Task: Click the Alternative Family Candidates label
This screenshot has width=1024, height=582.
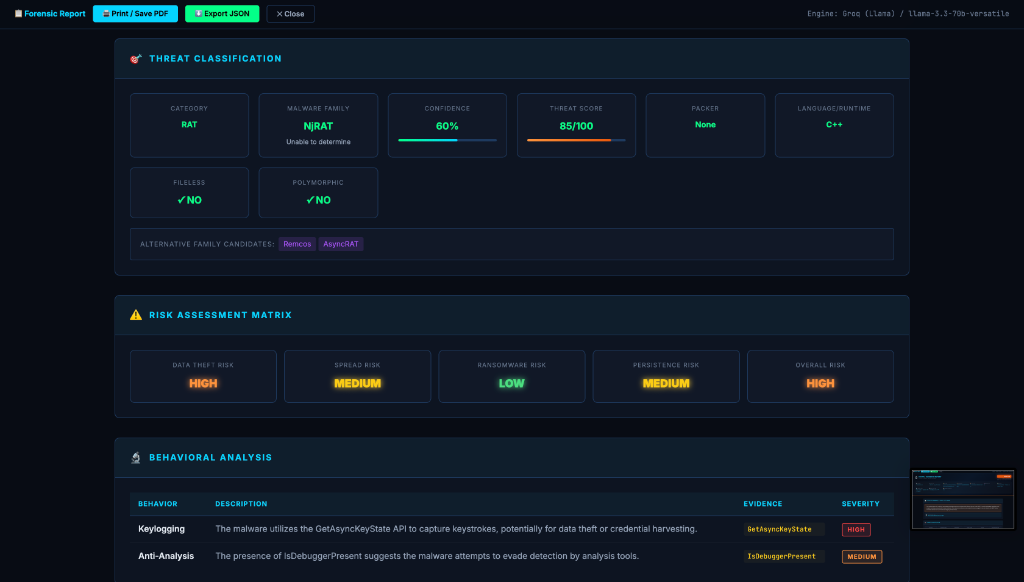Action: tap(207, 244)
